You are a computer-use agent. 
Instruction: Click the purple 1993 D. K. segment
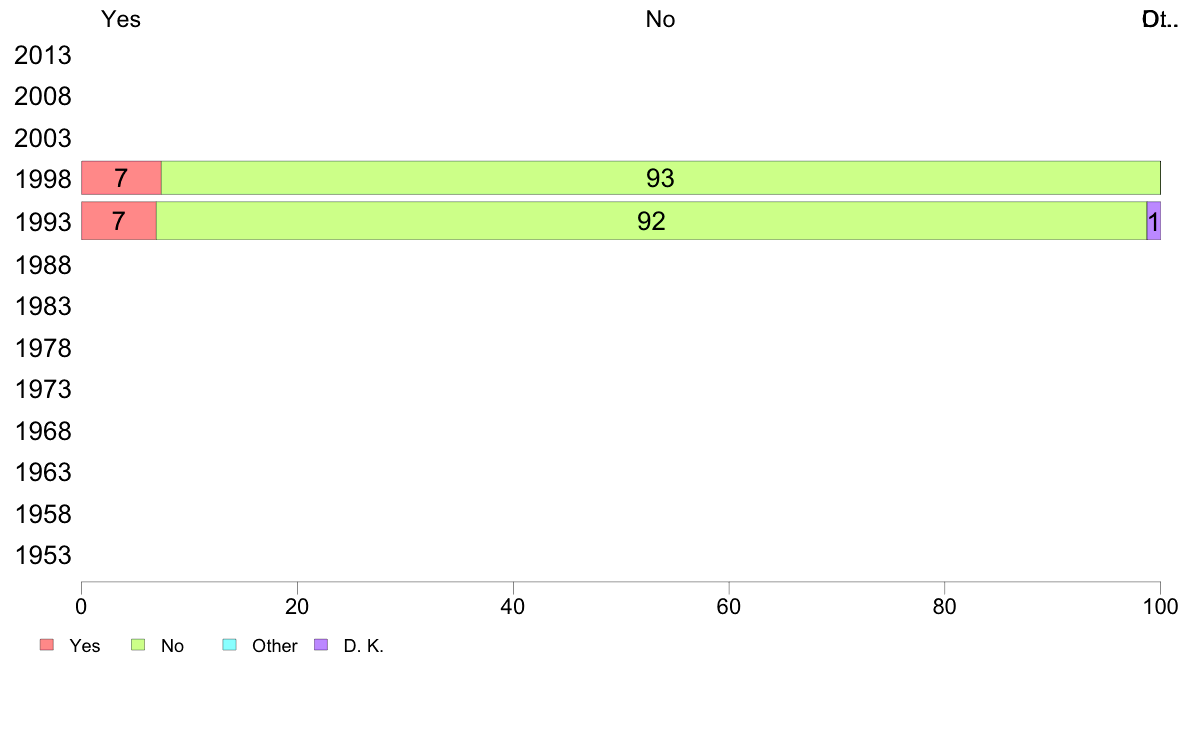(x=1153, y=221)
